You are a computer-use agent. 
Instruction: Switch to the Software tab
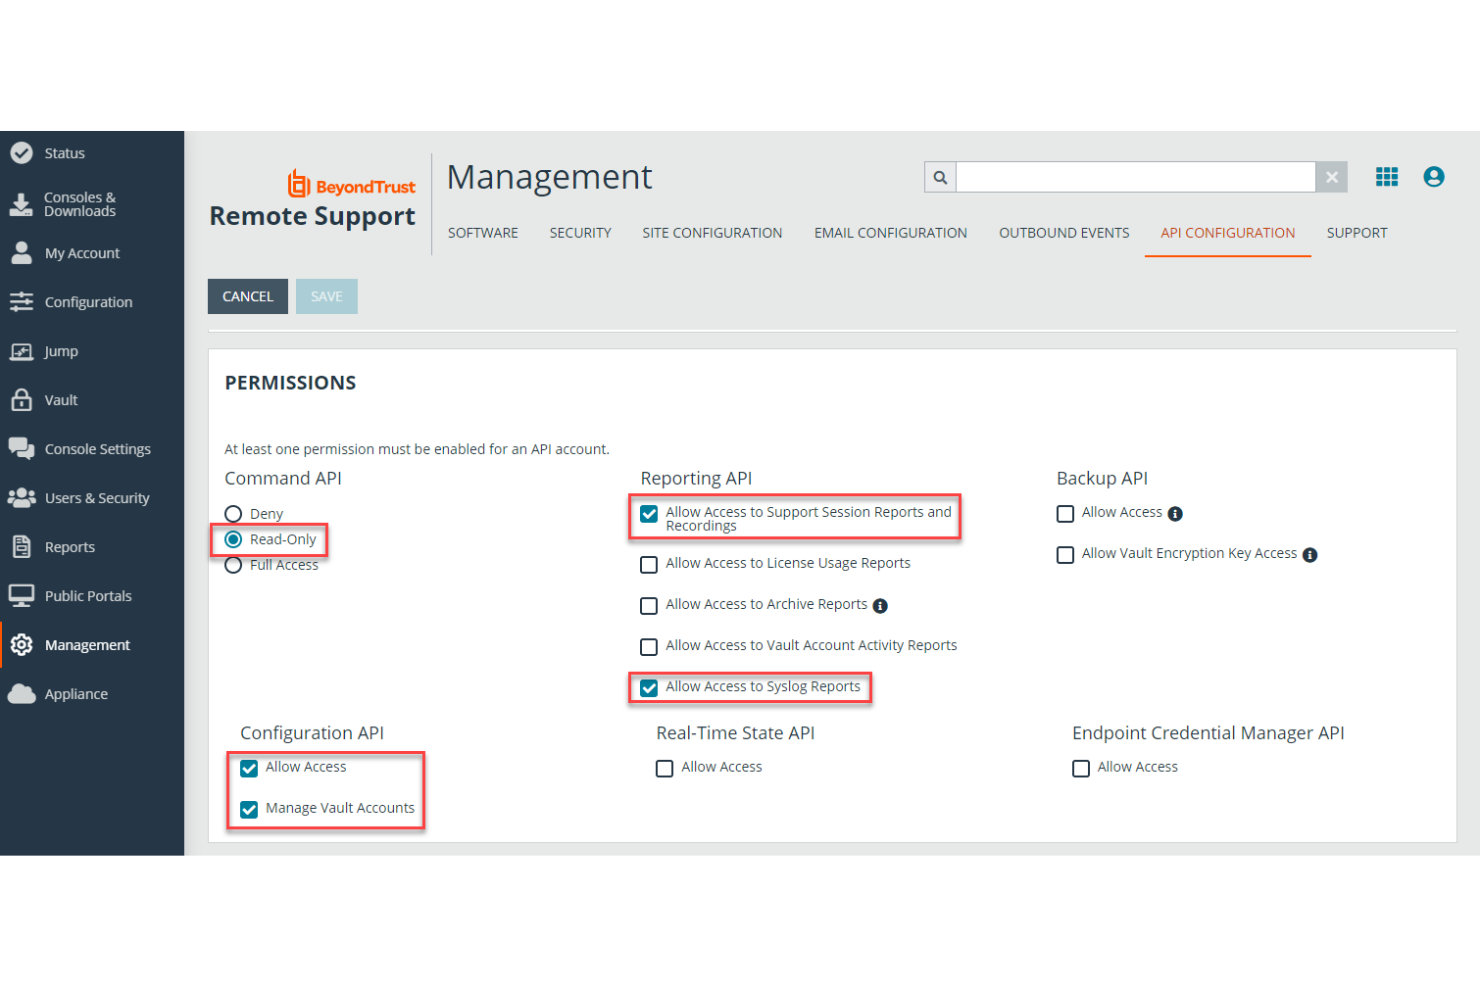483,233
